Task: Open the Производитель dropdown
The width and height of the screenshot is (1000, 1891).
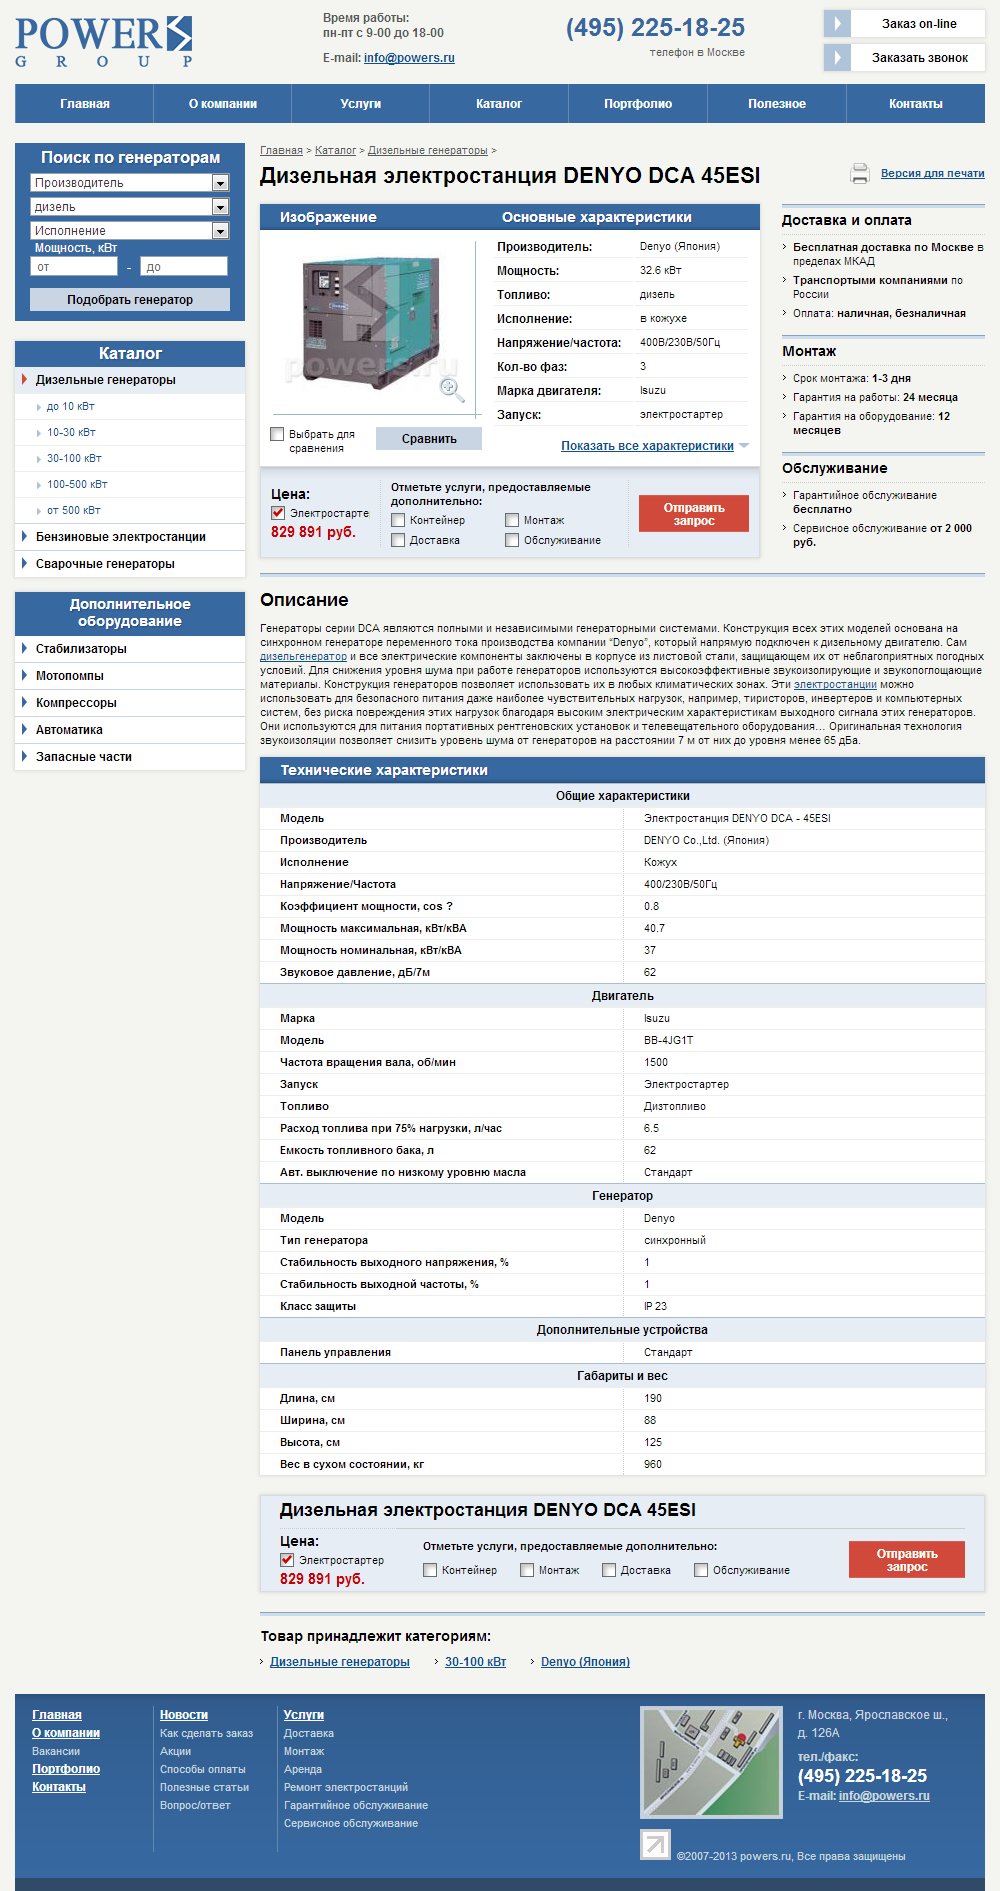Action: point(130,183)
